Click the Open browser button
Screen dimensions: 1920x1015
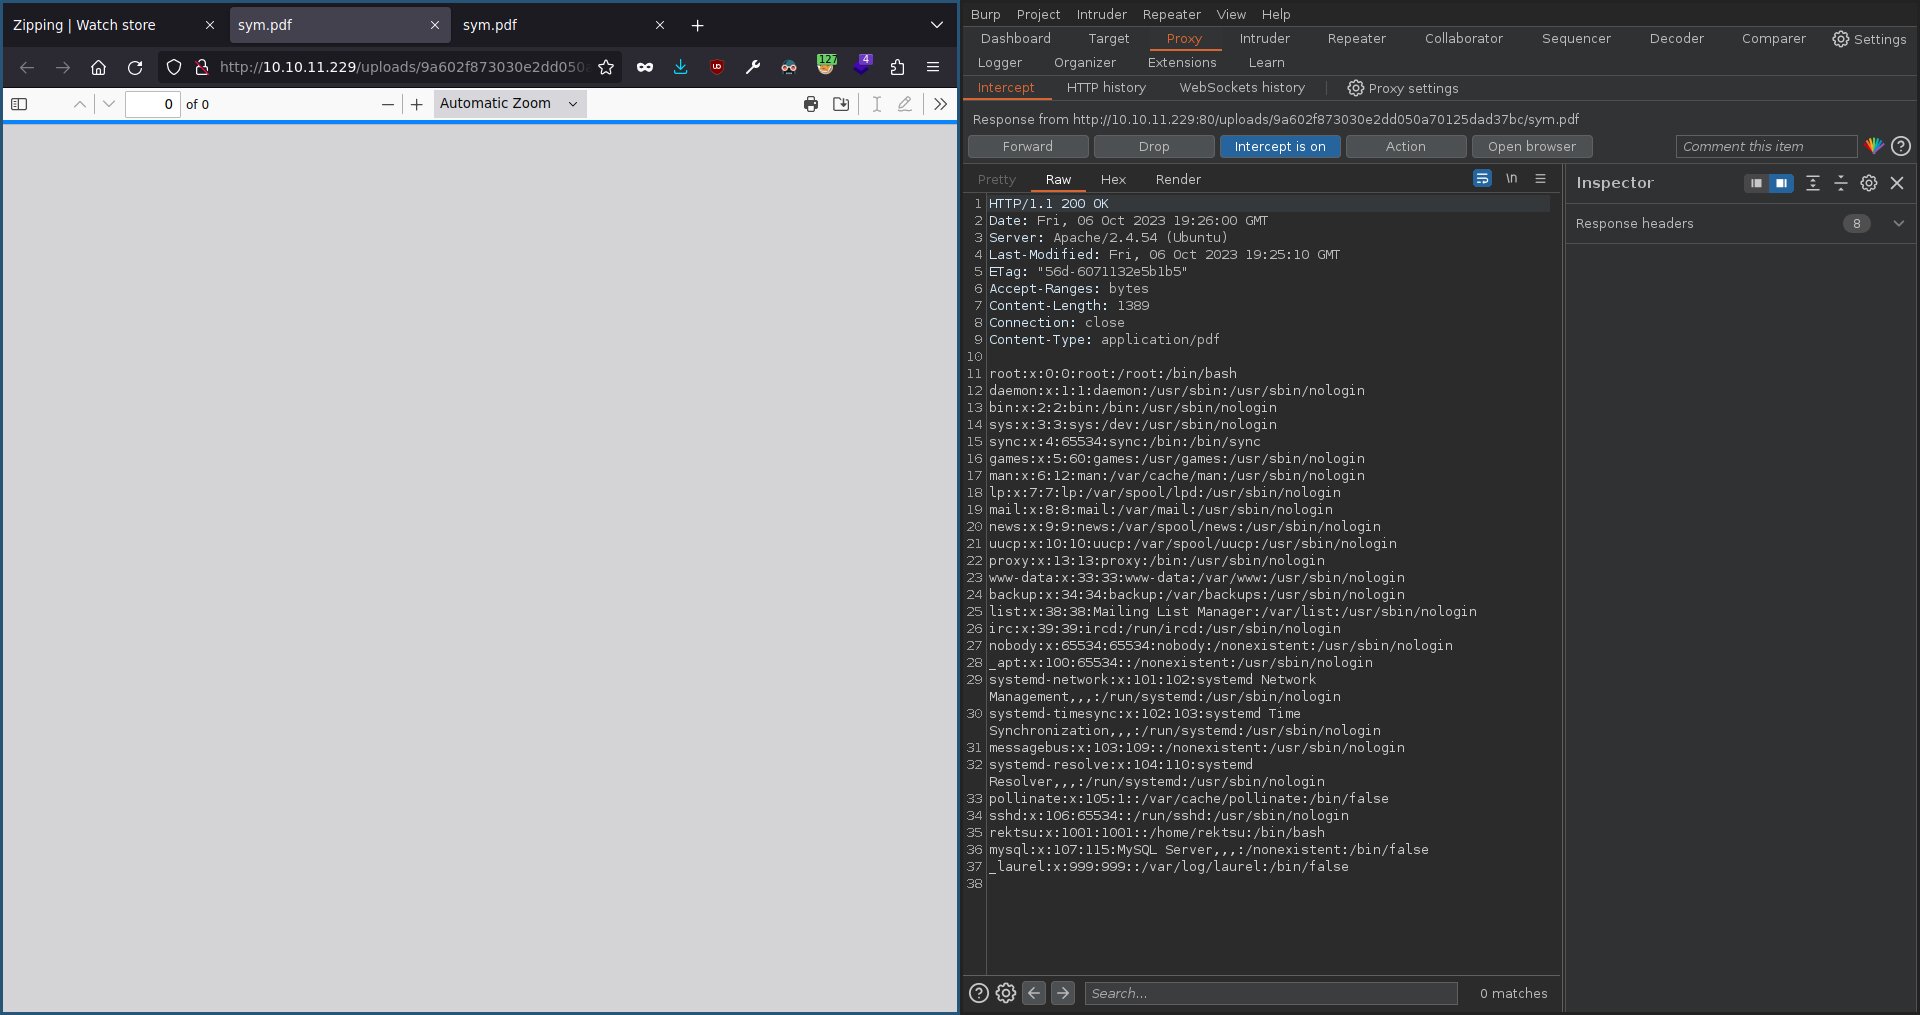1532,146
